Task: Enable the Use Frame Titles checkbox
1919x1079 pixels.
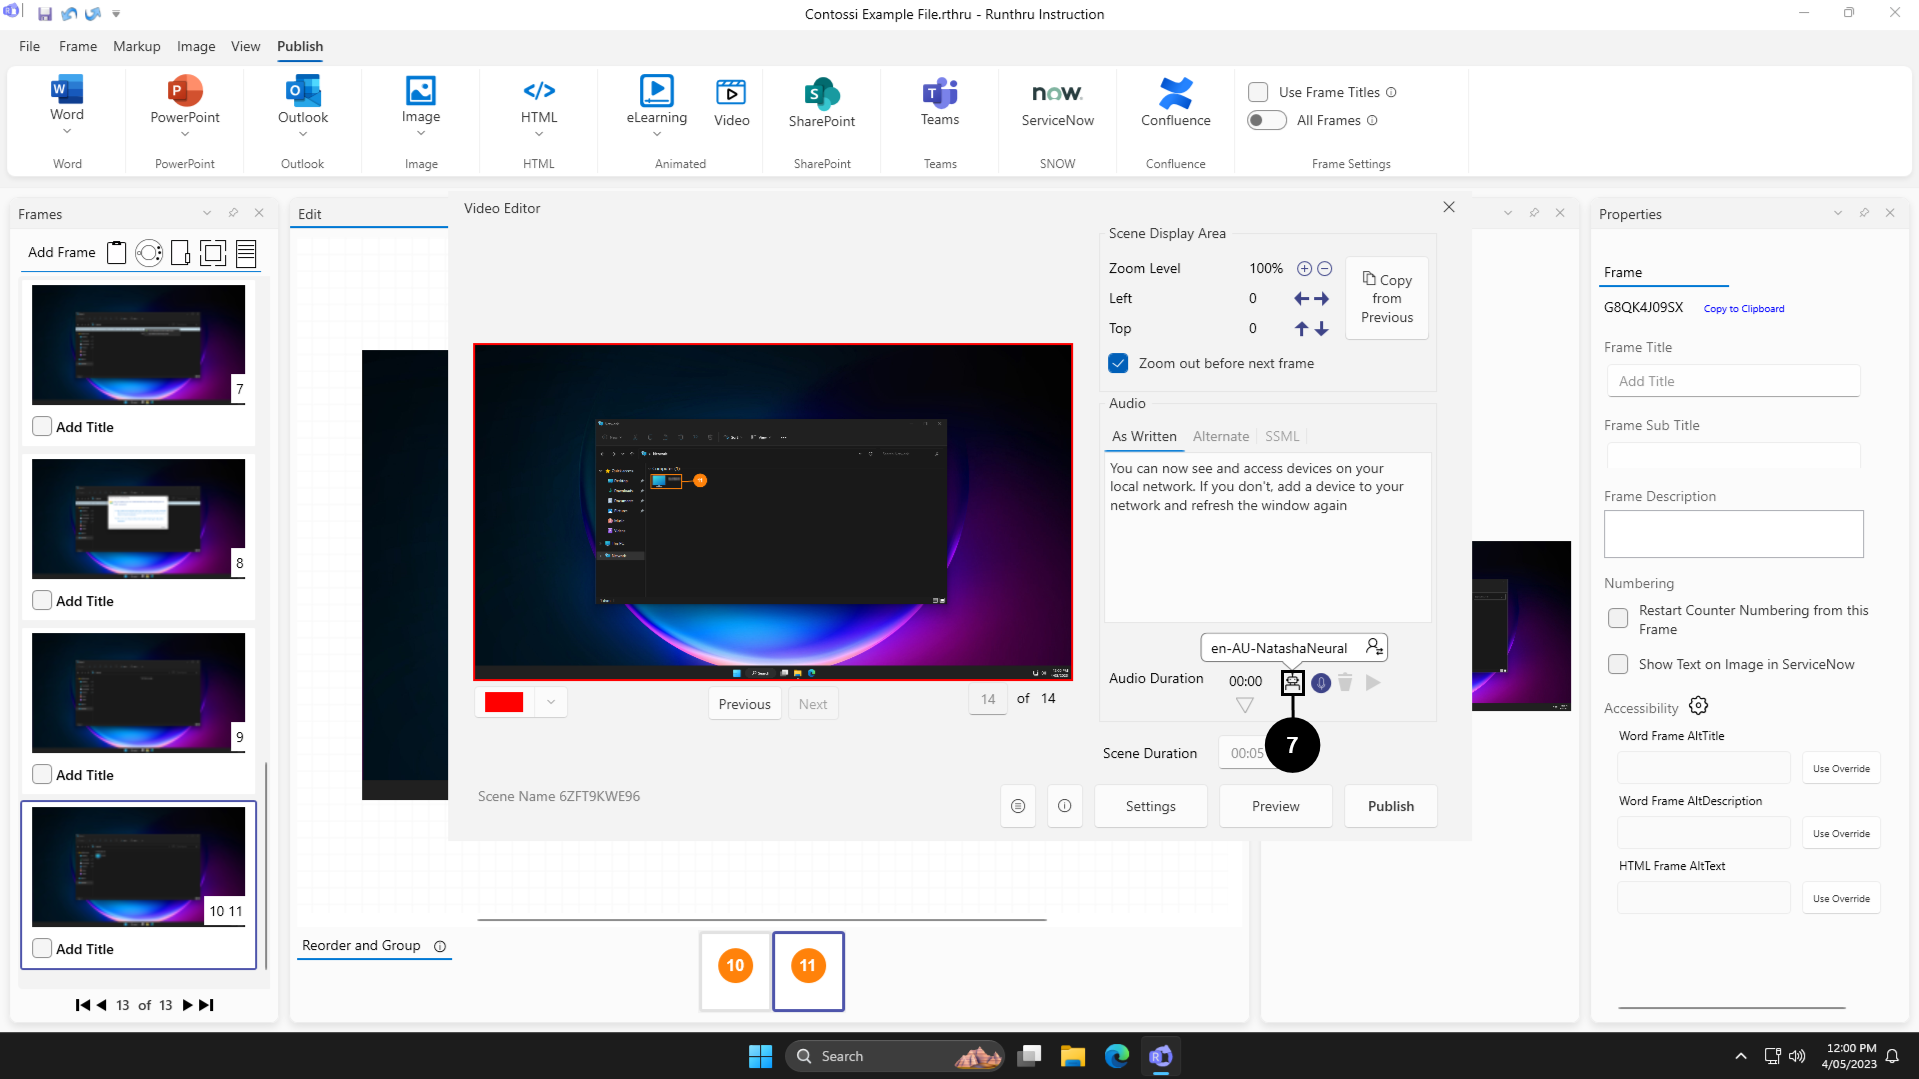Action: [1258, 92]
